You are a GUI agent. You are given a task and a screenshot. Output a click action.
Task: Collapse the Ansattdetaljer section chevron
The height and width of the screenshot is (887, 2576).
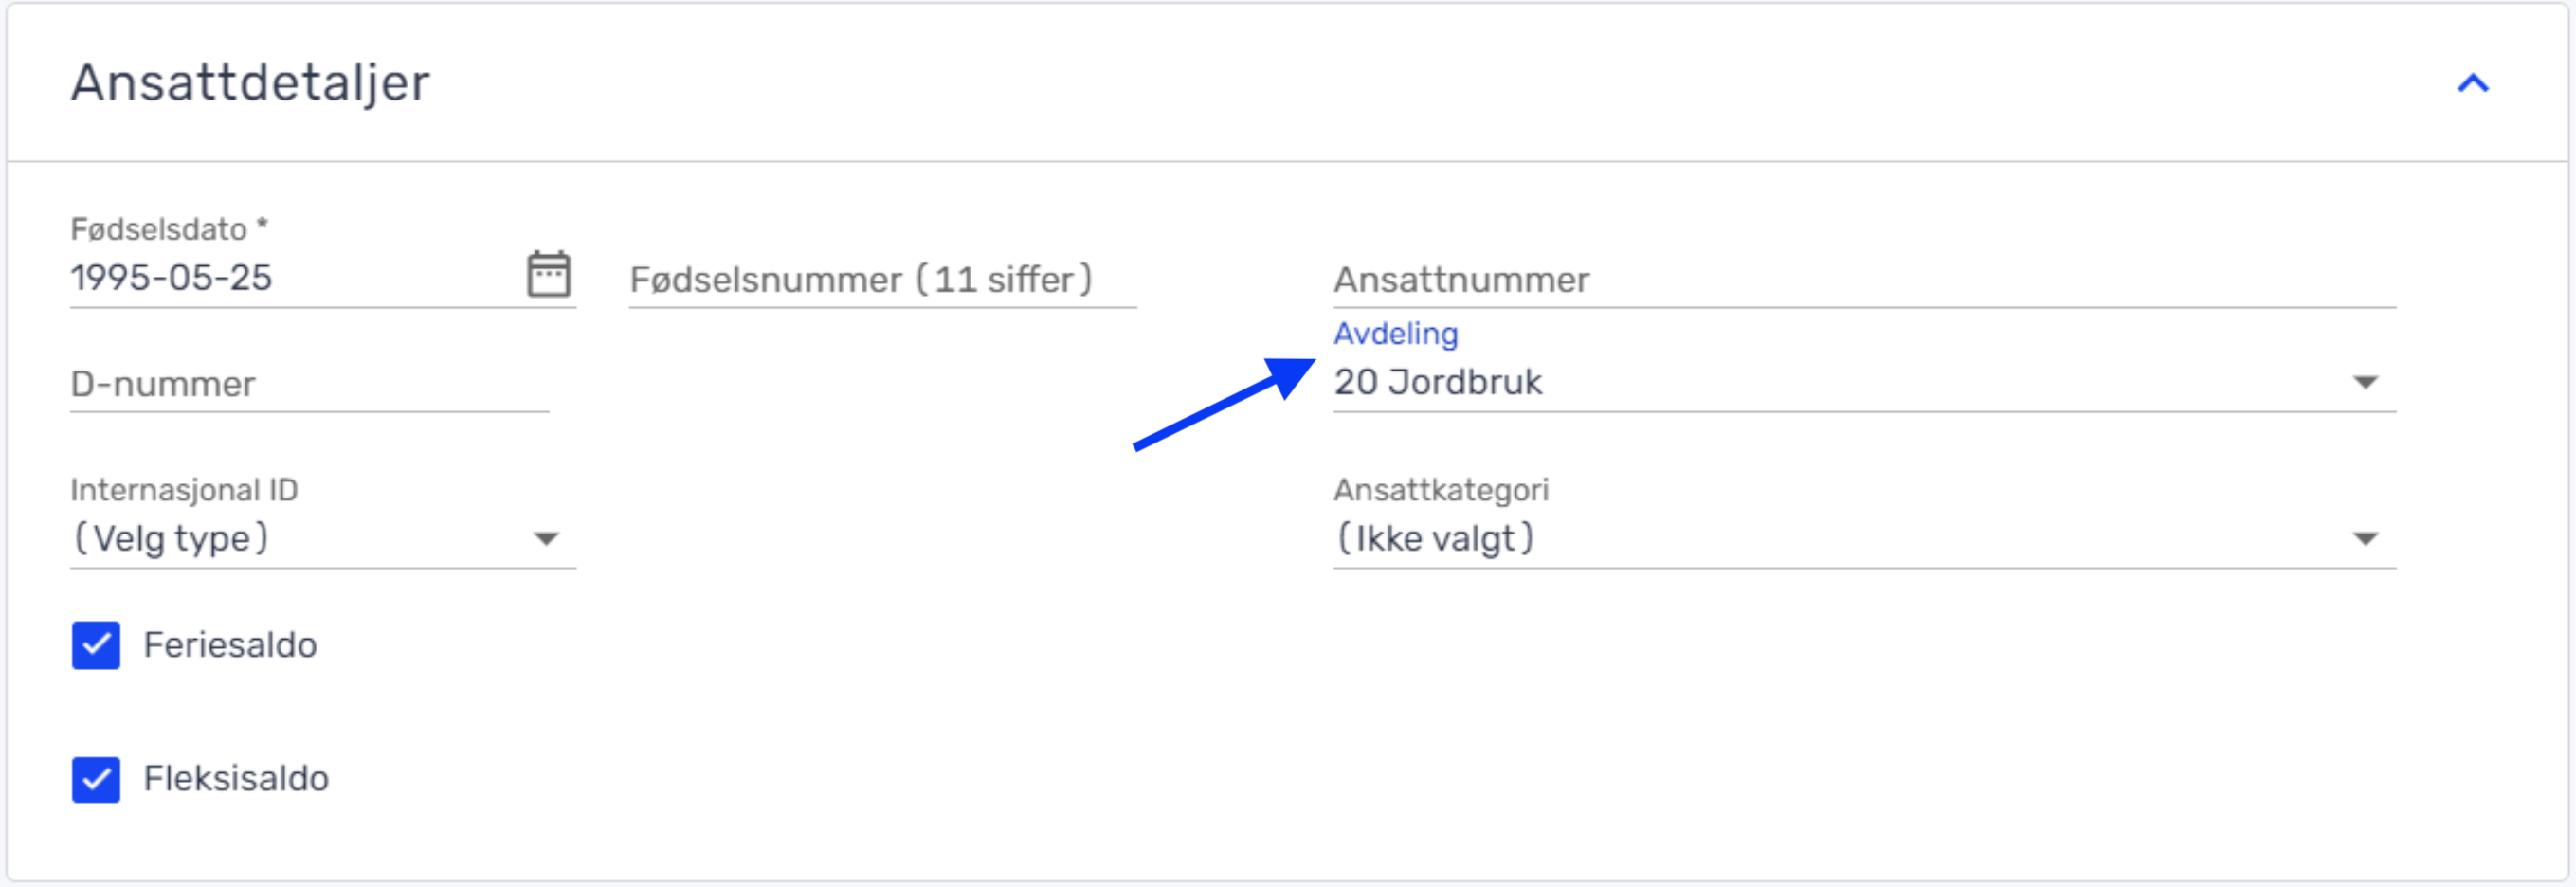coord(2472,83)
